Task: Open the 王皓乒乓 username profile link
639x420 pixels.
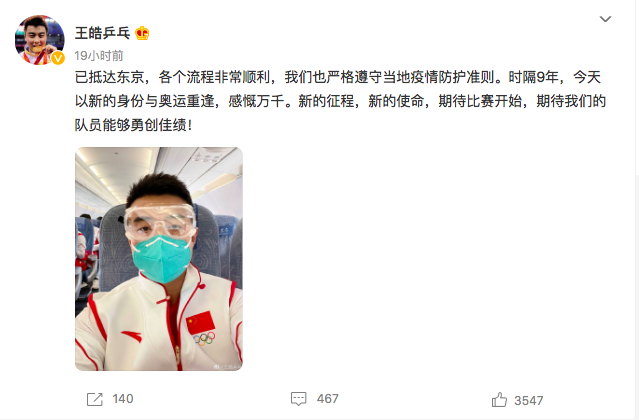Action: coord(102,33)
